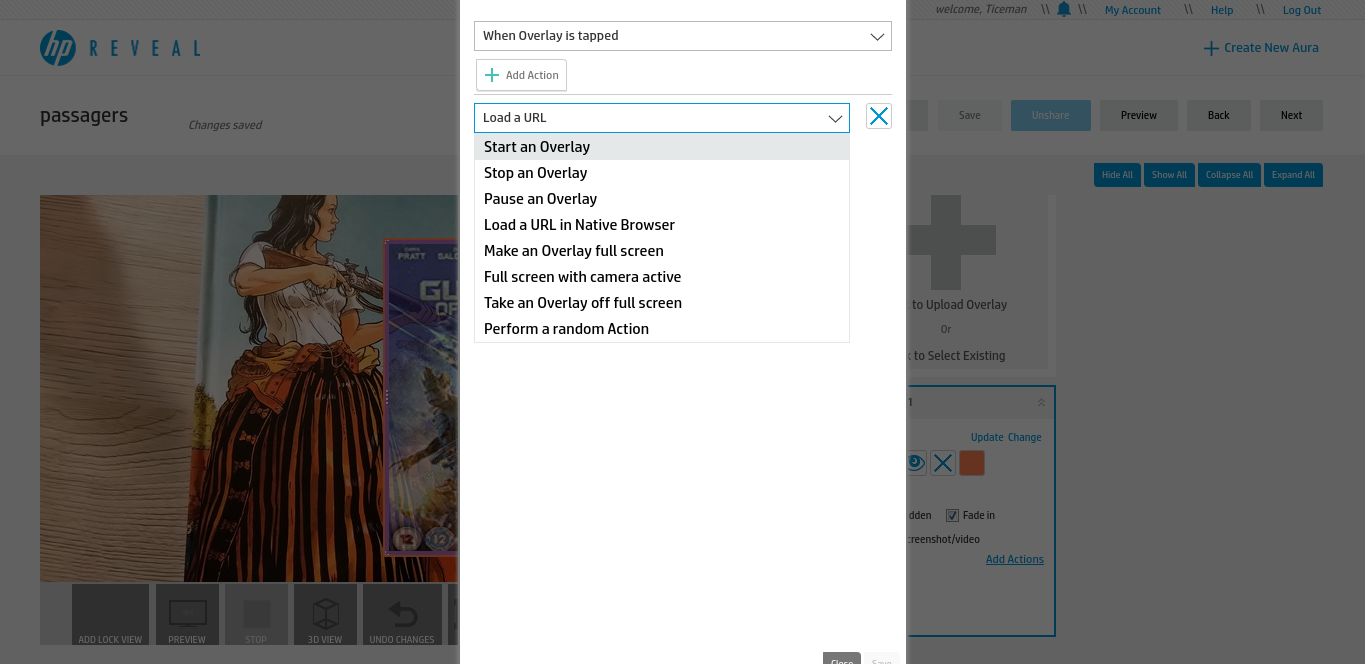
Task: Click the Back button
Action: (x=1218, y=115)
